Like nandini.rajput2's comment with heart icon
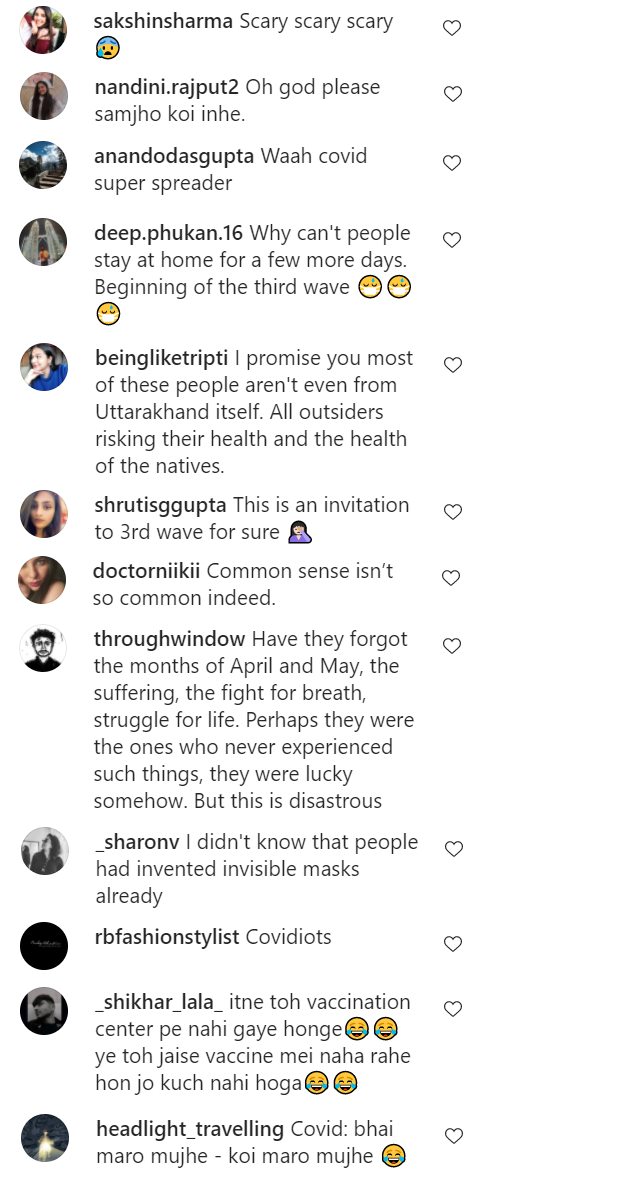This screenshot has width=640, height=1185. click(x=452, y=94)
